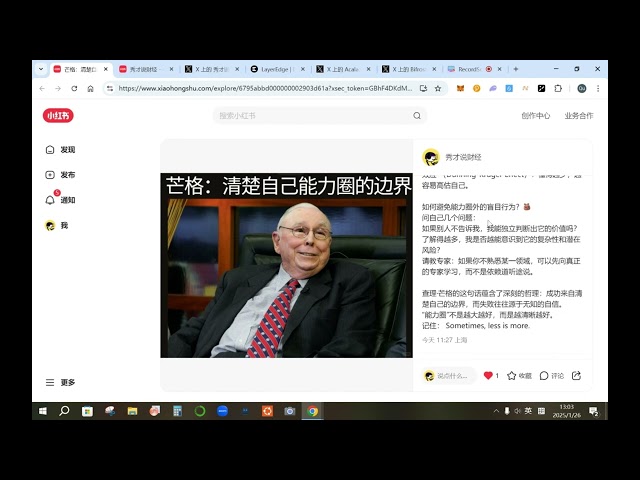This screenshot has width=640, height=480.
Task: Reload the page with the refresh icon
Action: click(74, 89)
